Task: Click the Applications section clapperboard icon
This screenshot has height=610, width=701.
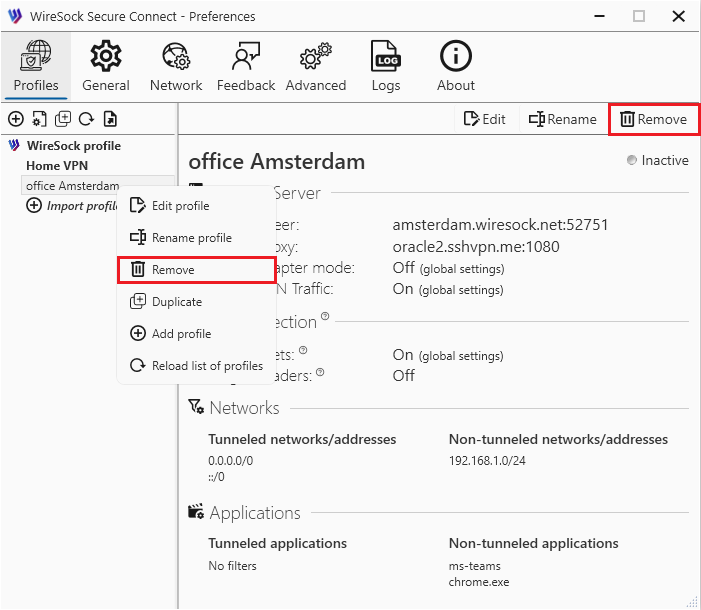Action: 196,511
